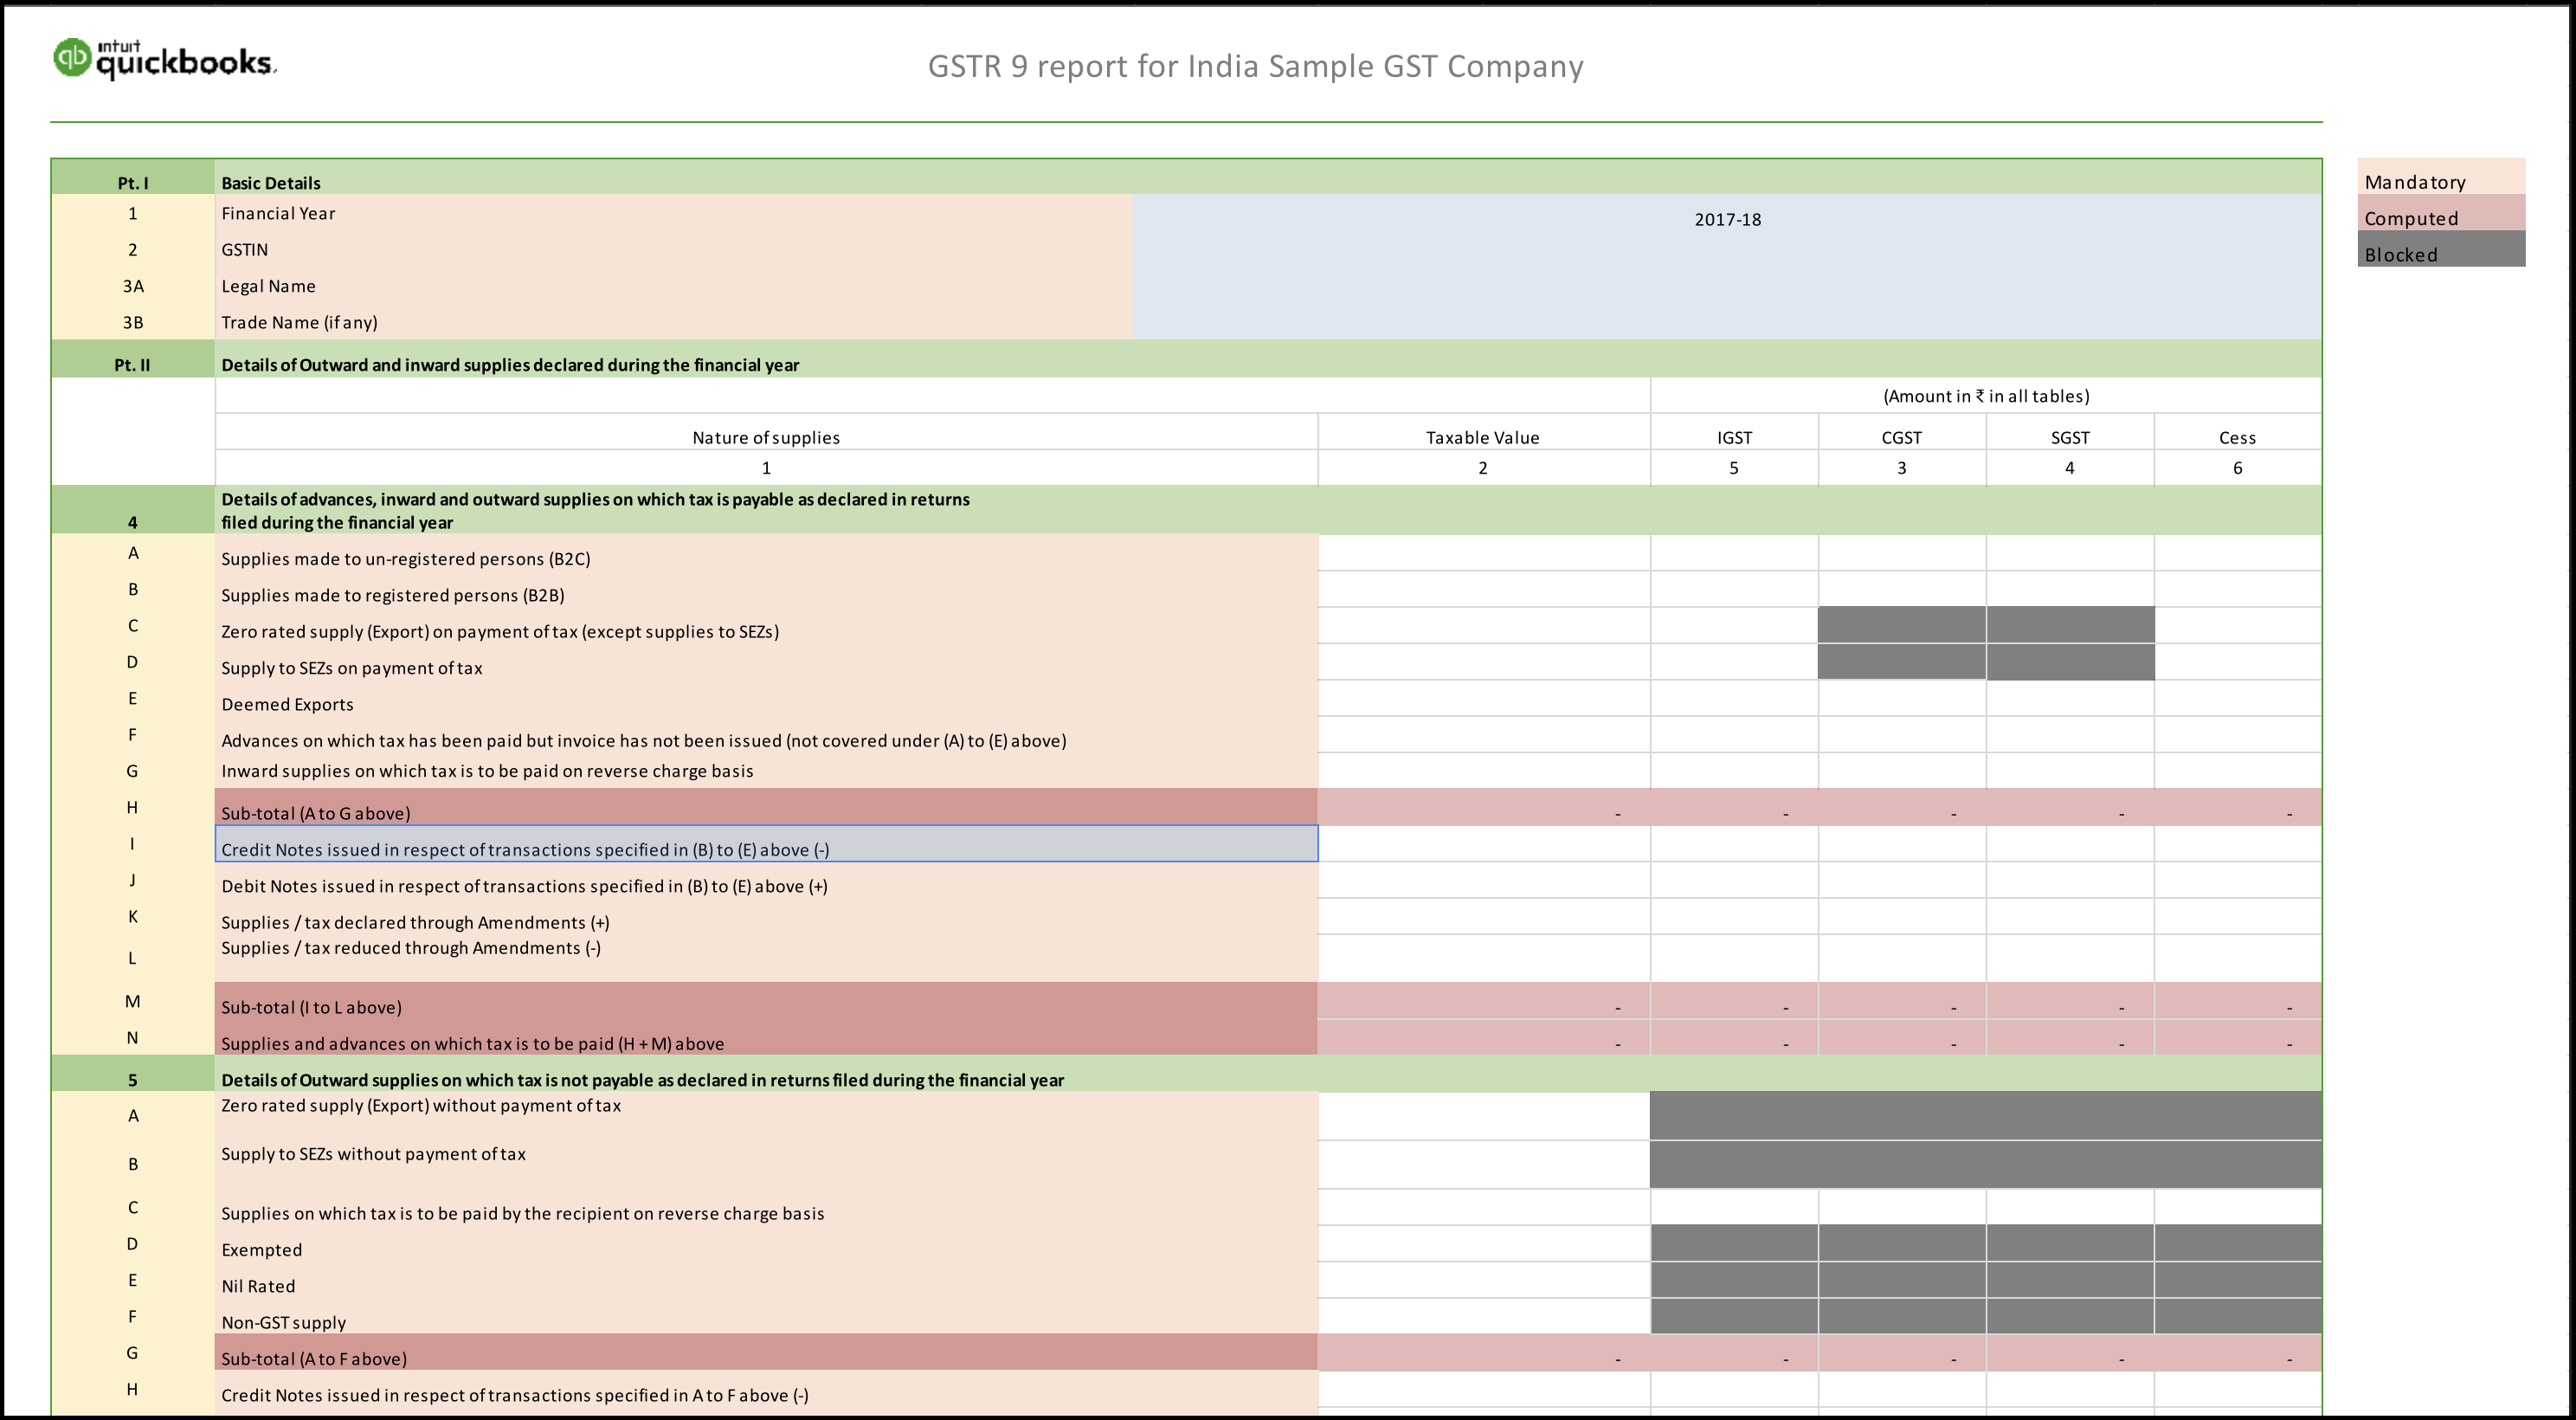
Task: Click the GSTR 9 report title
Action: pyautogui.click(x=1255, y=66)
